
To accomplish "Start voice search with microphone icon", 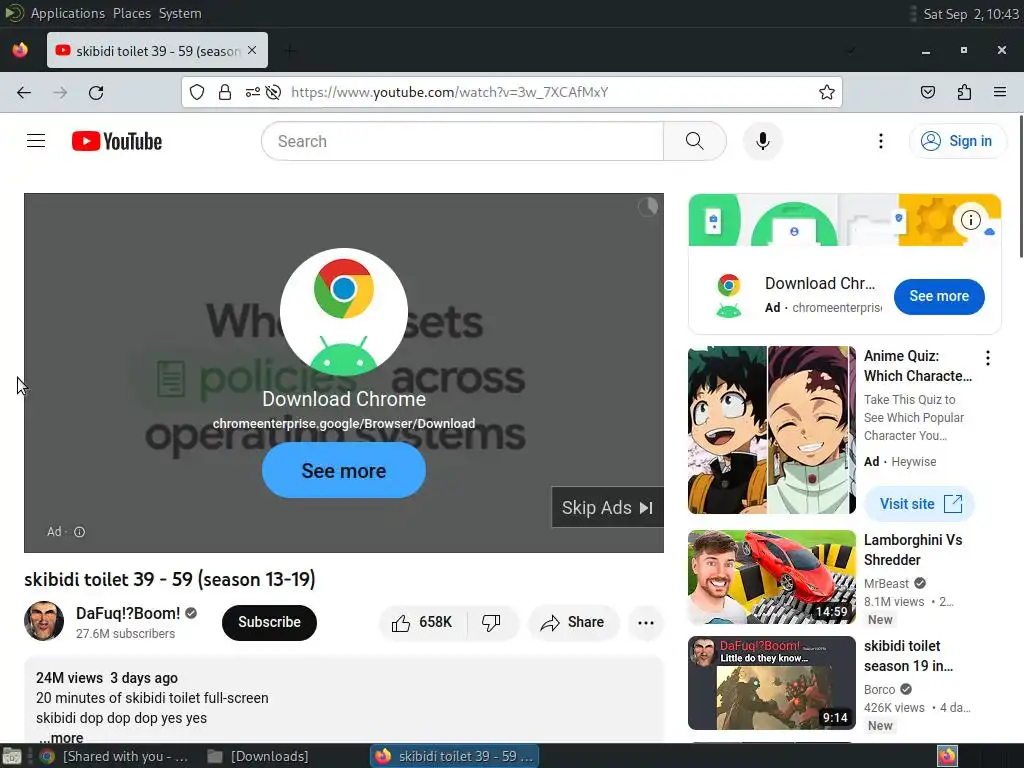I will 763,141.
